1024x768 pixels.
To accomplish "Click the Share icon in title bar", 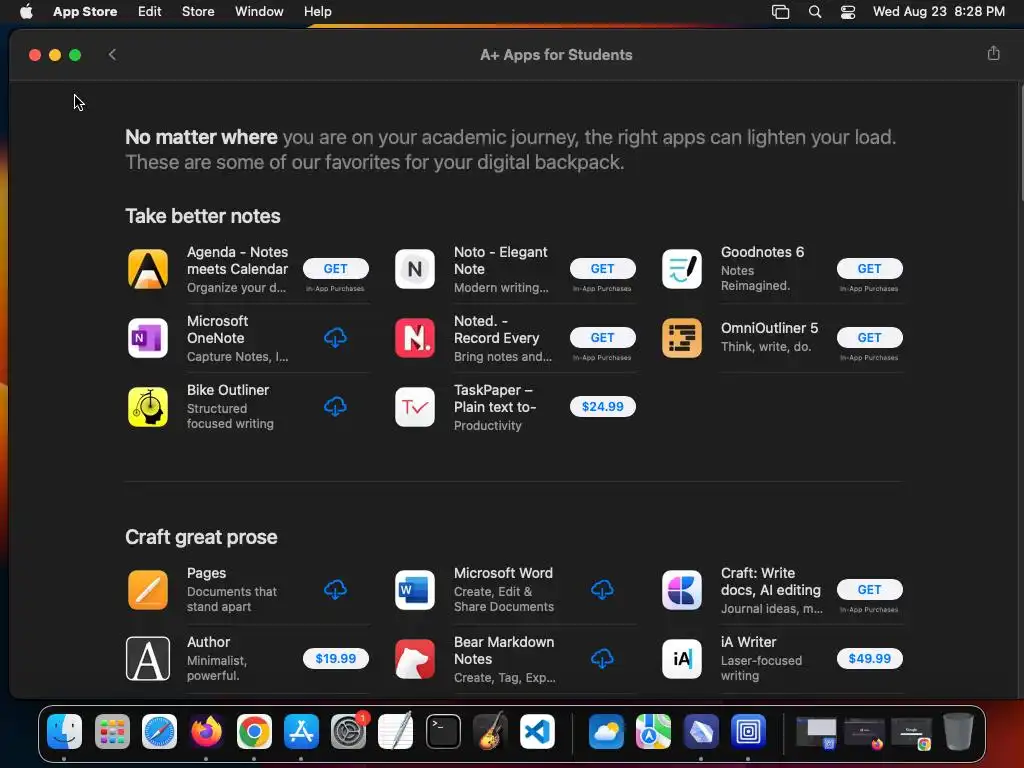I will 993,54.
